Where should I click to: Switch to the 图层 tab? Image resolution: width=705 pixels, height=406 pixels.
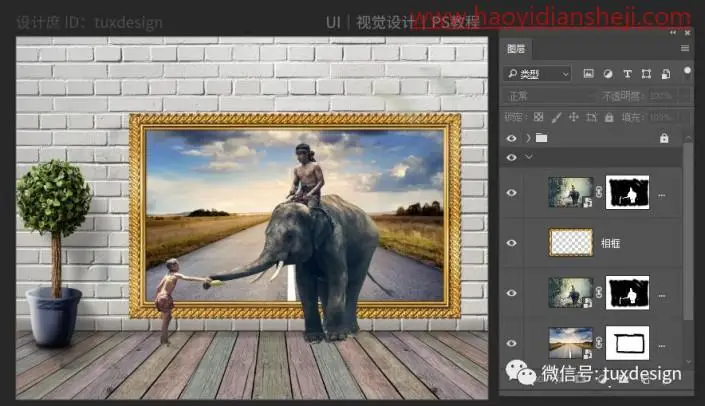(516, 49)
